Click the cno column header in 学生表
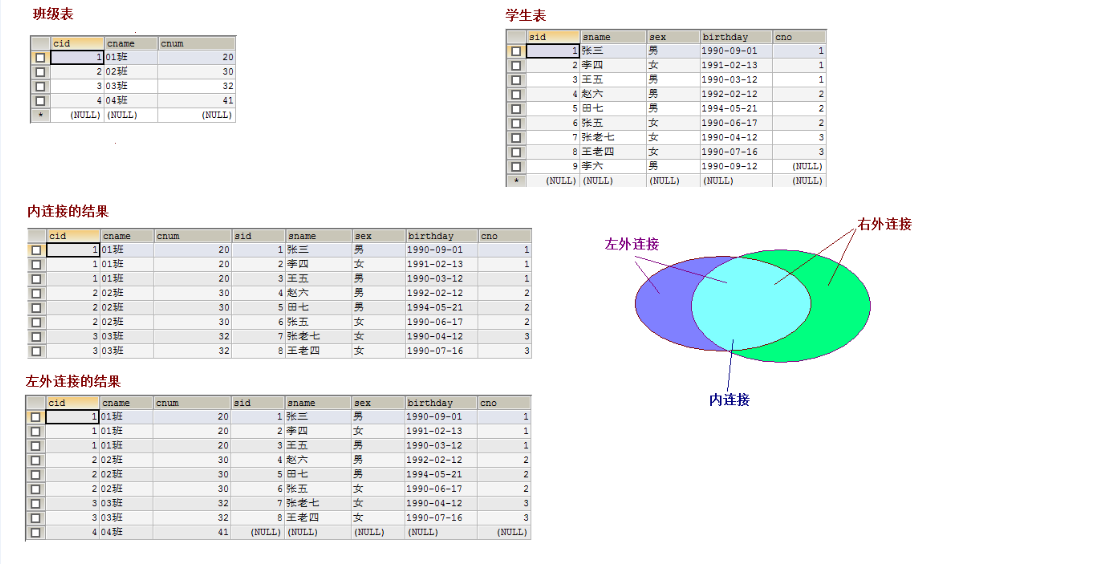 pos(799,36)
